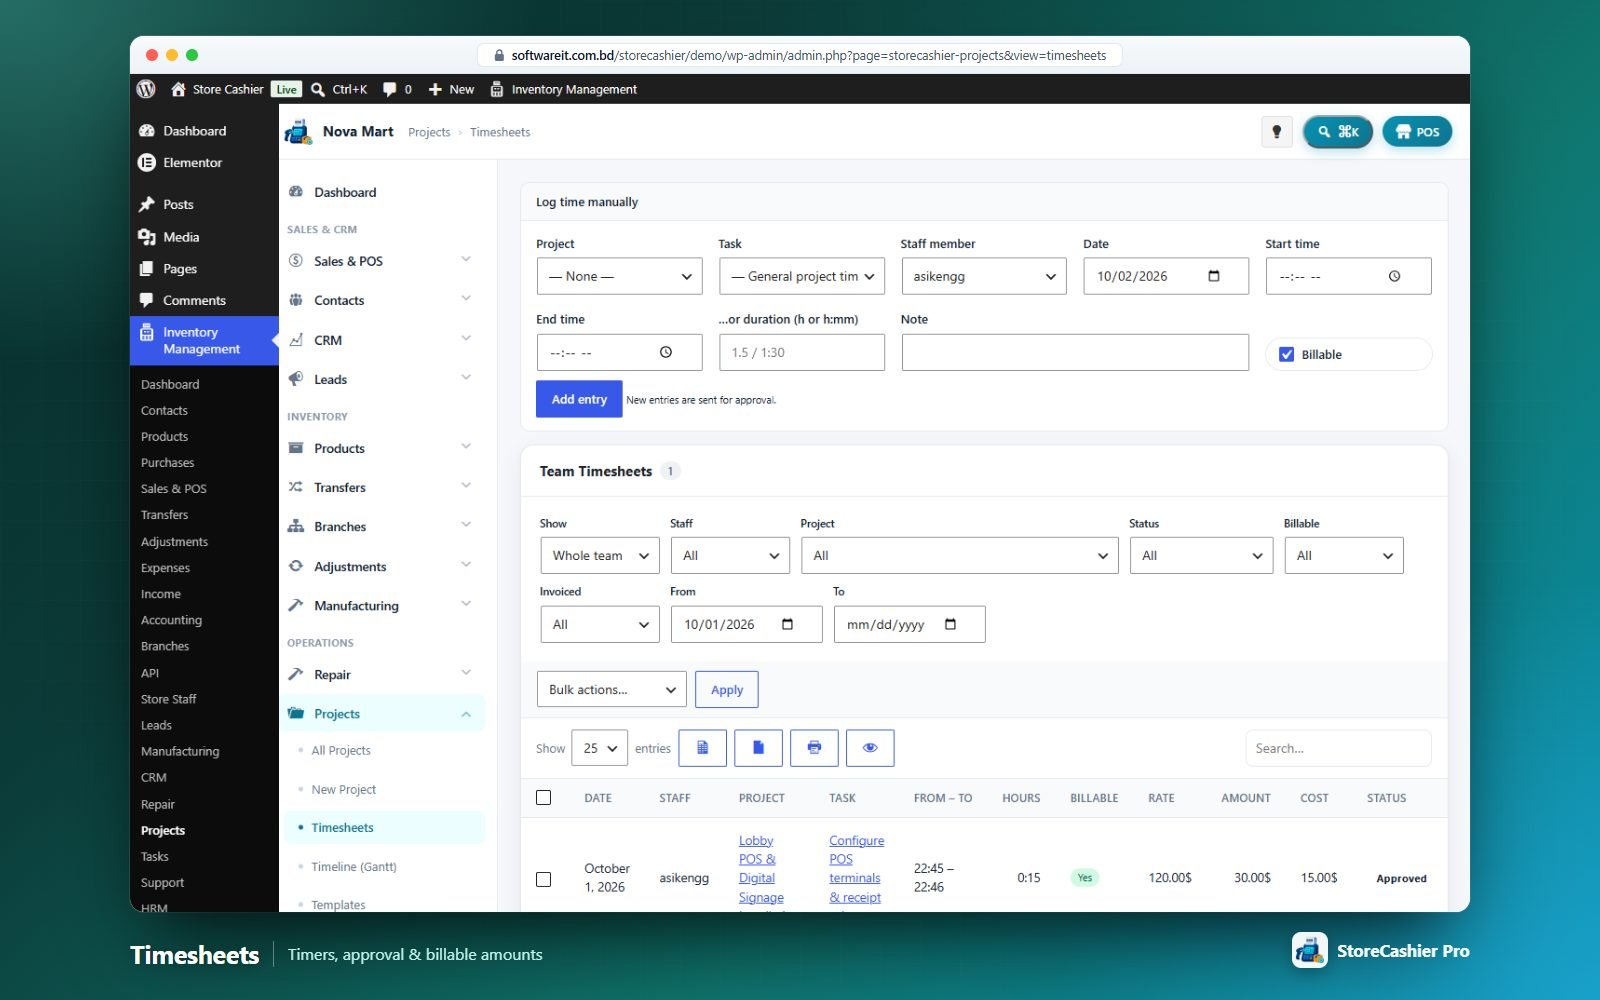Open Start time clock picker icon

pos(1394,276)
